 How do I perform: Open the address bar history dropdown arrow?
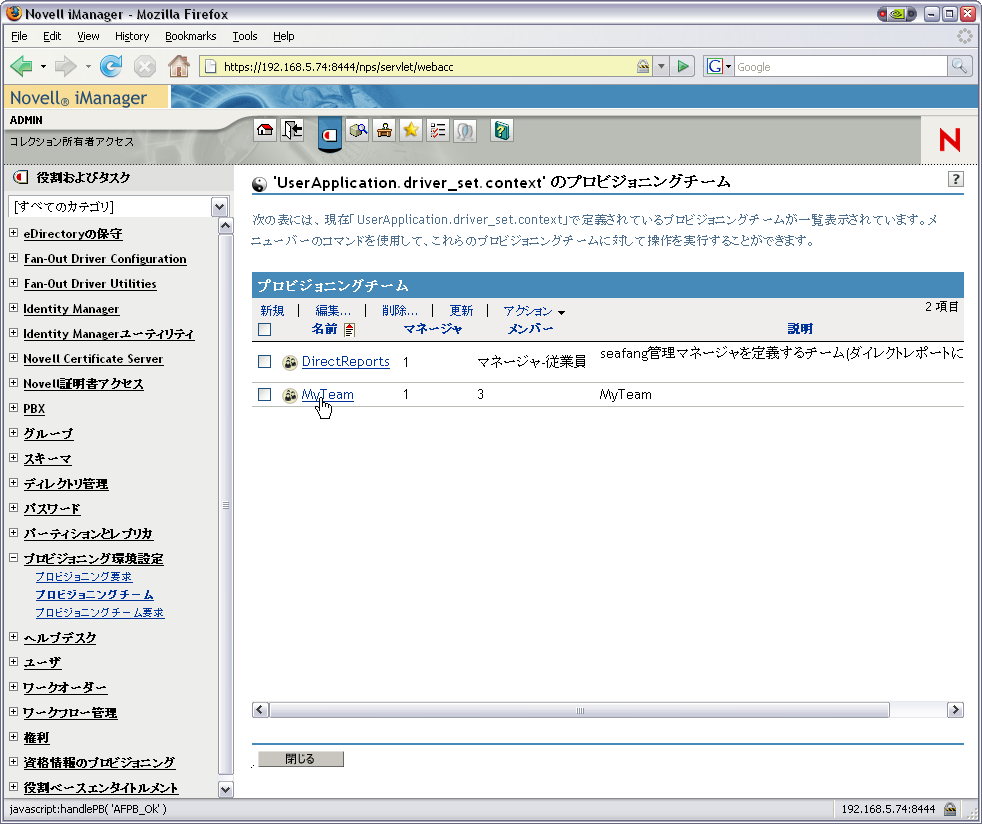coord(661,66)
